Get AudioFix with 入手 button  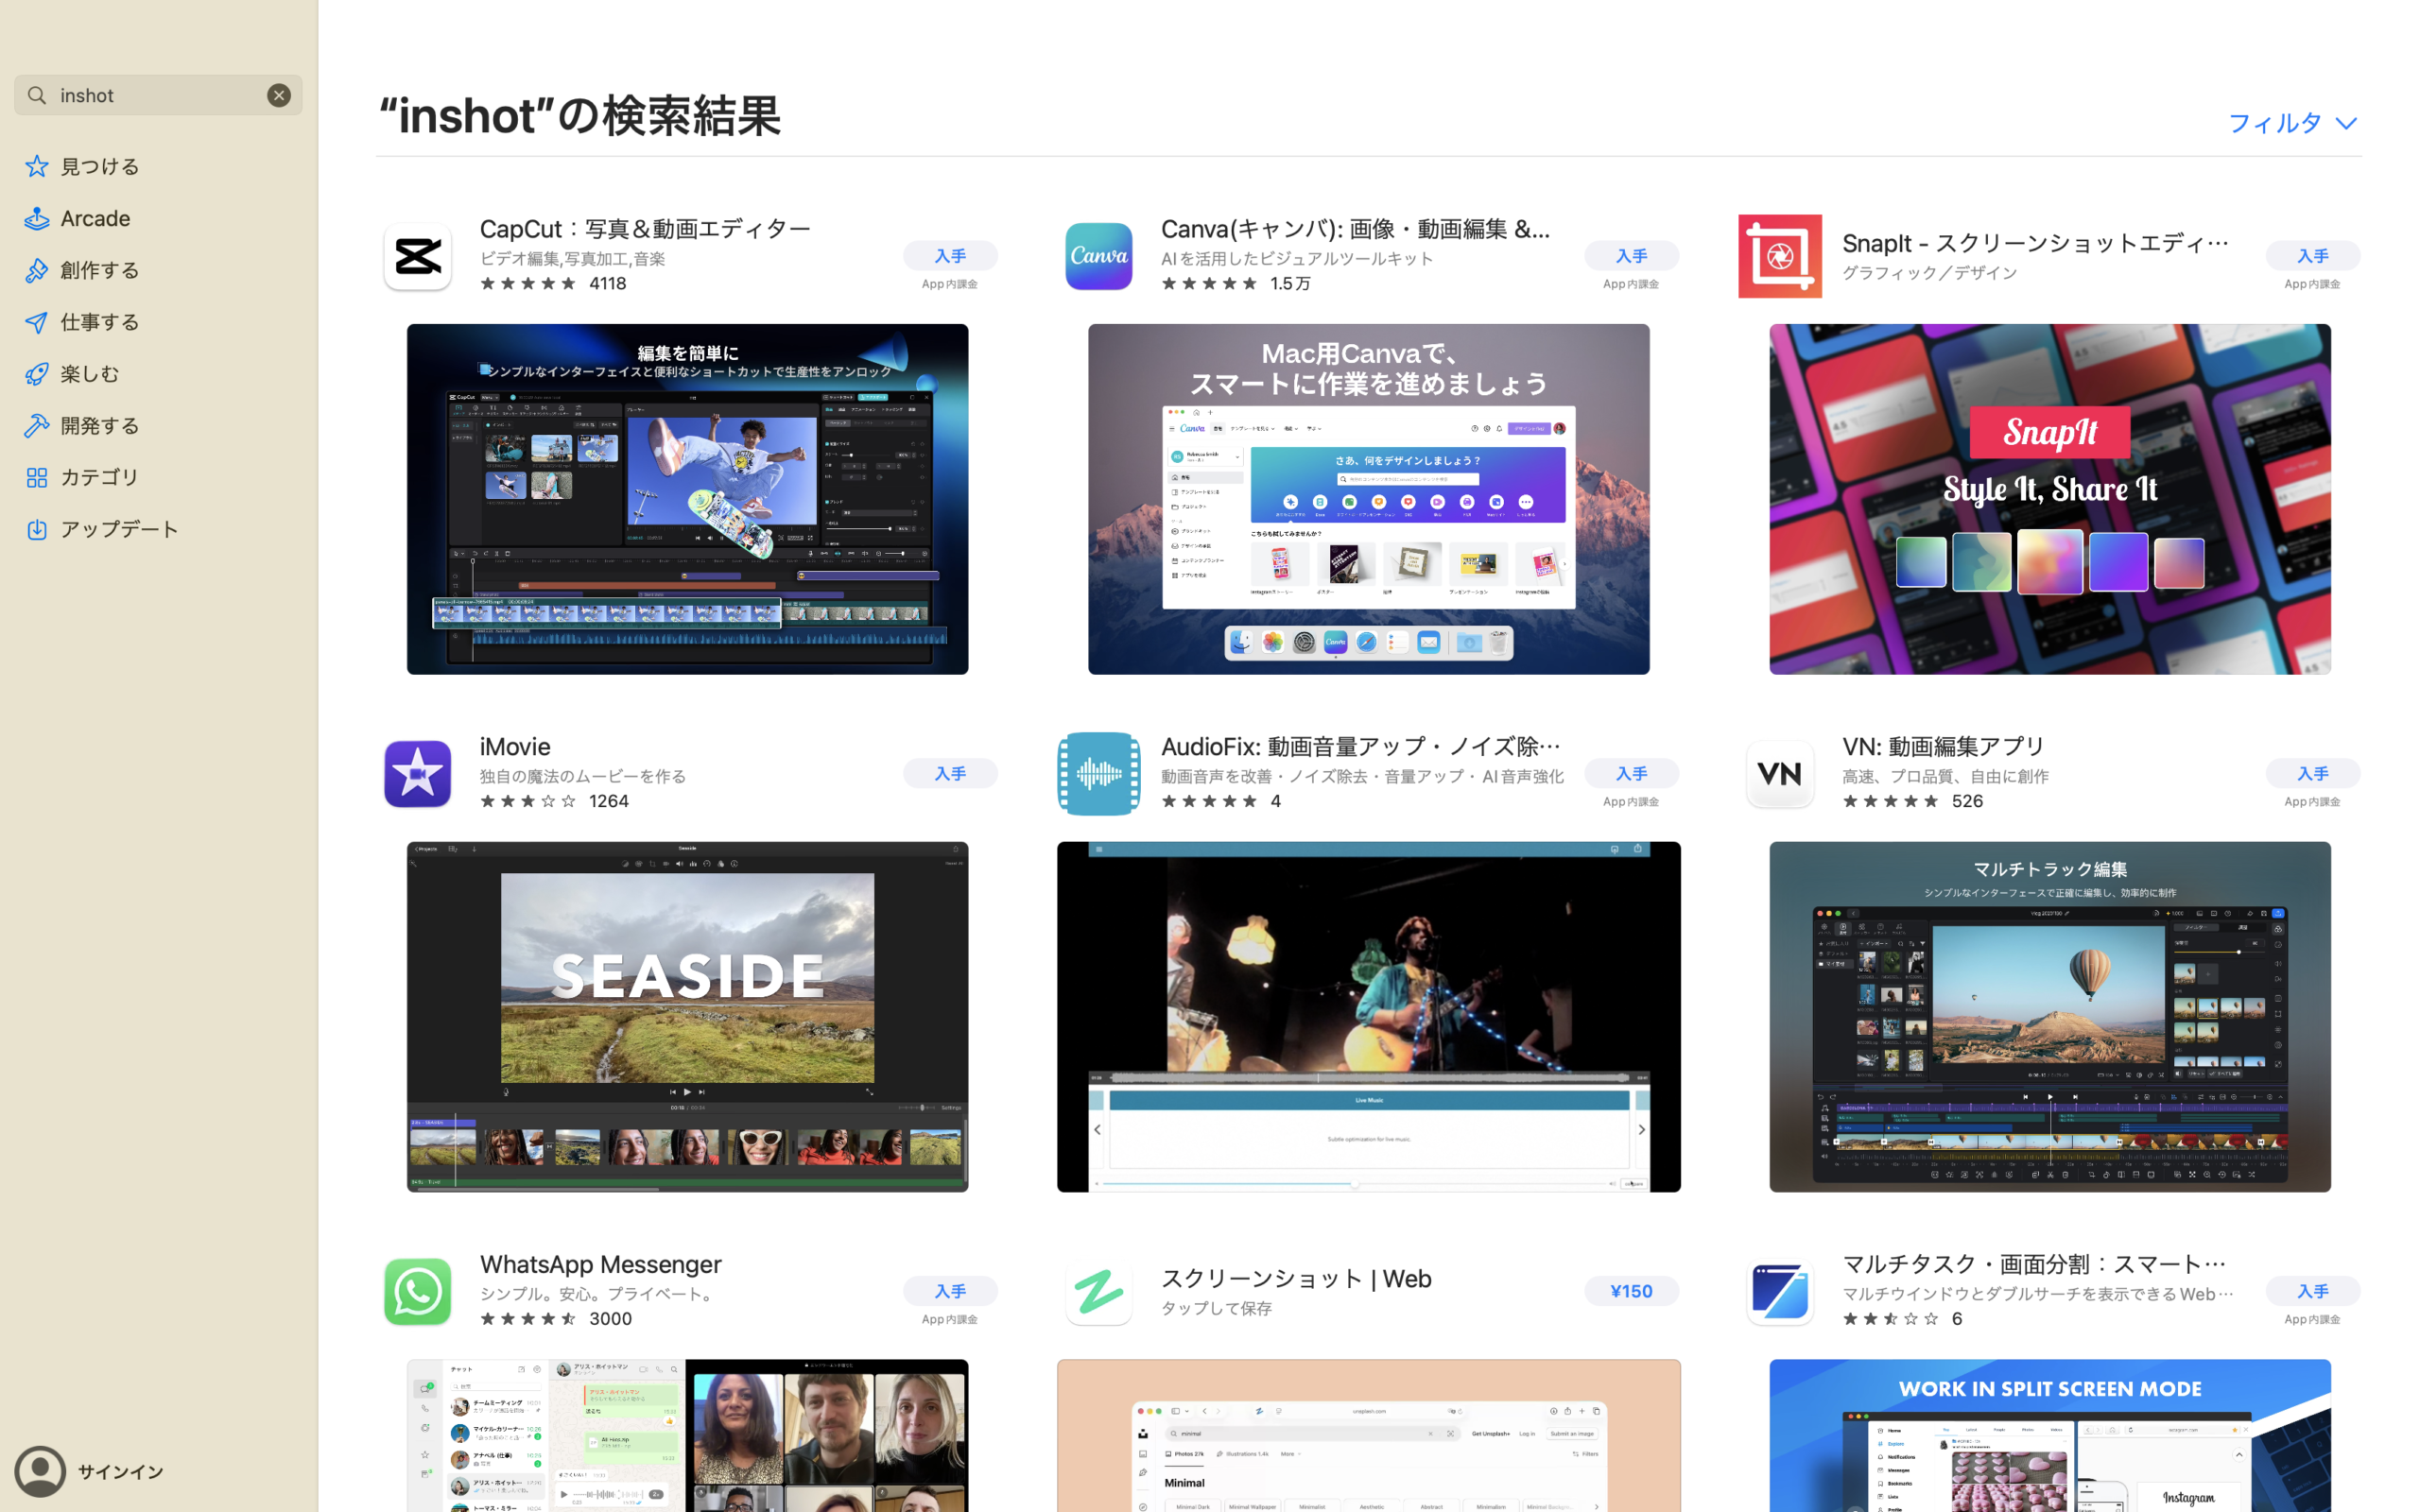(x=1631, y=774)
